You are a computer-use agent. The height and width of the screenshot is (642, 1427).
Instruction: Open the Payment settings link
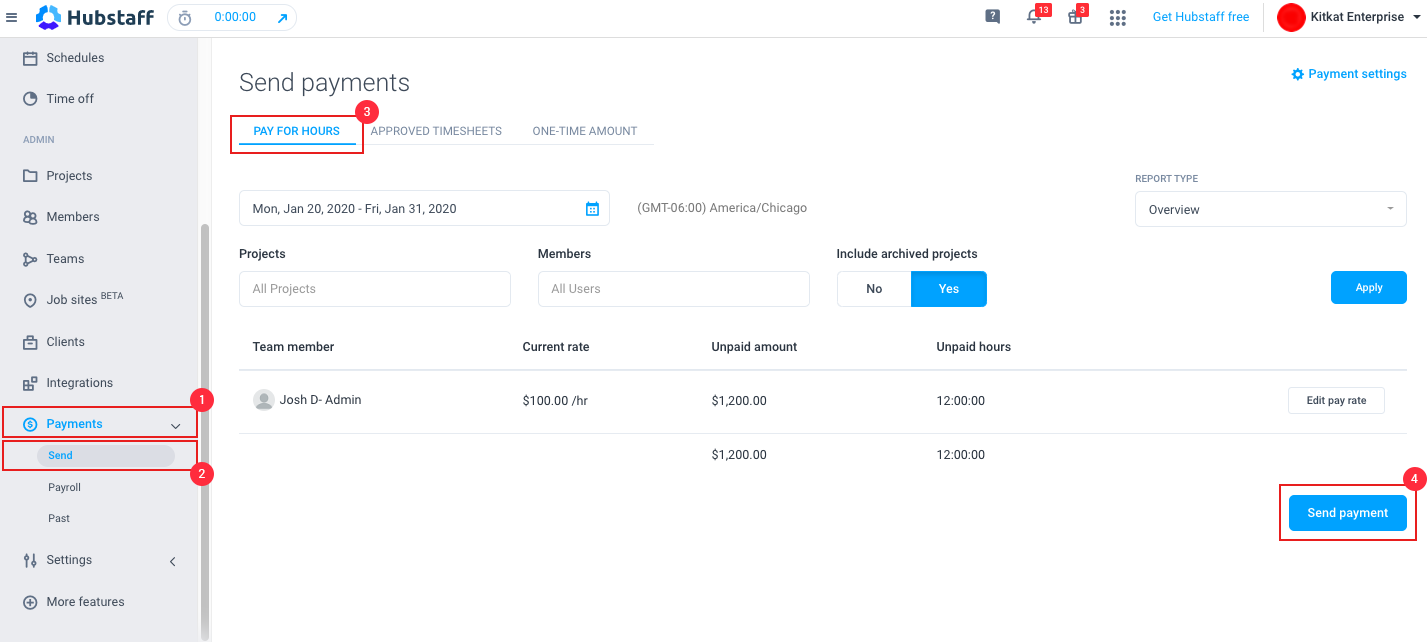click(x=1348, y=74)
